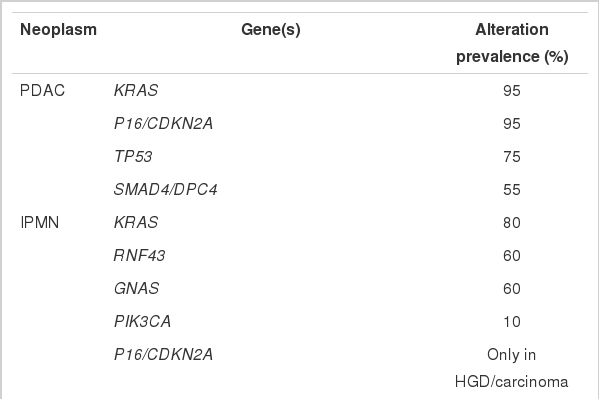Click P16/CDKN2A gene under IPMN
This screenshot has height=399, width=599.
pos(163,355)
